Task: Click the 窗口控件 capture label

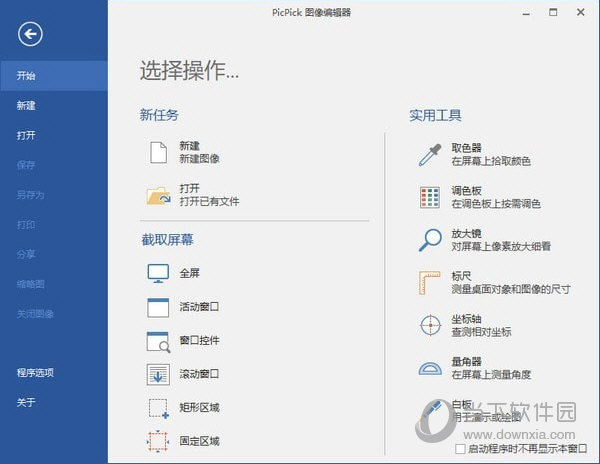Action: click(x=199, y=340)
